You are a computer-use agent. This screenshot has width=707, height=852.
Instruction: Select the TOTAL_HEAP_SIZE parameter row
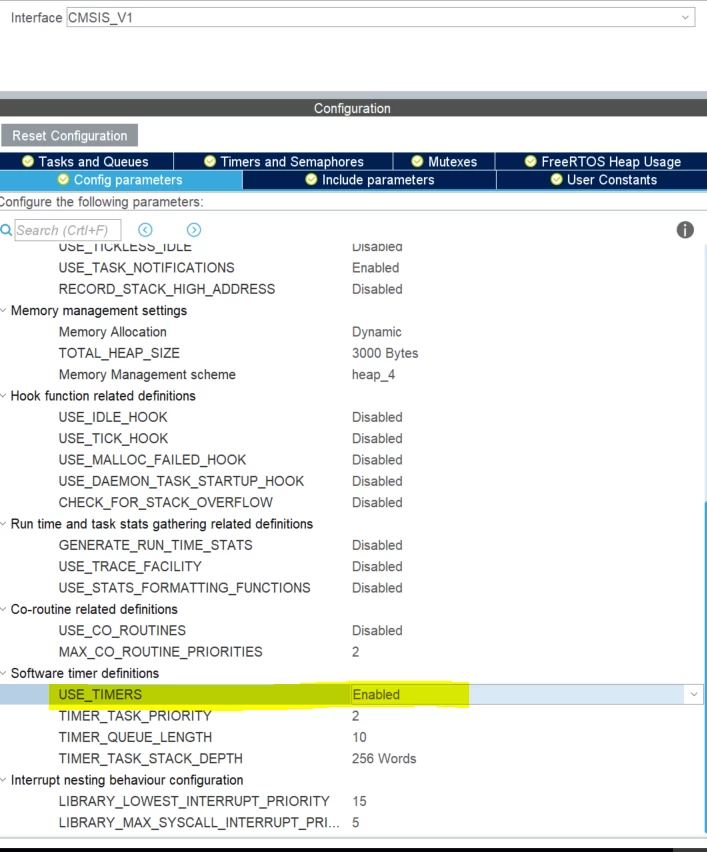[x=352, y=353]
